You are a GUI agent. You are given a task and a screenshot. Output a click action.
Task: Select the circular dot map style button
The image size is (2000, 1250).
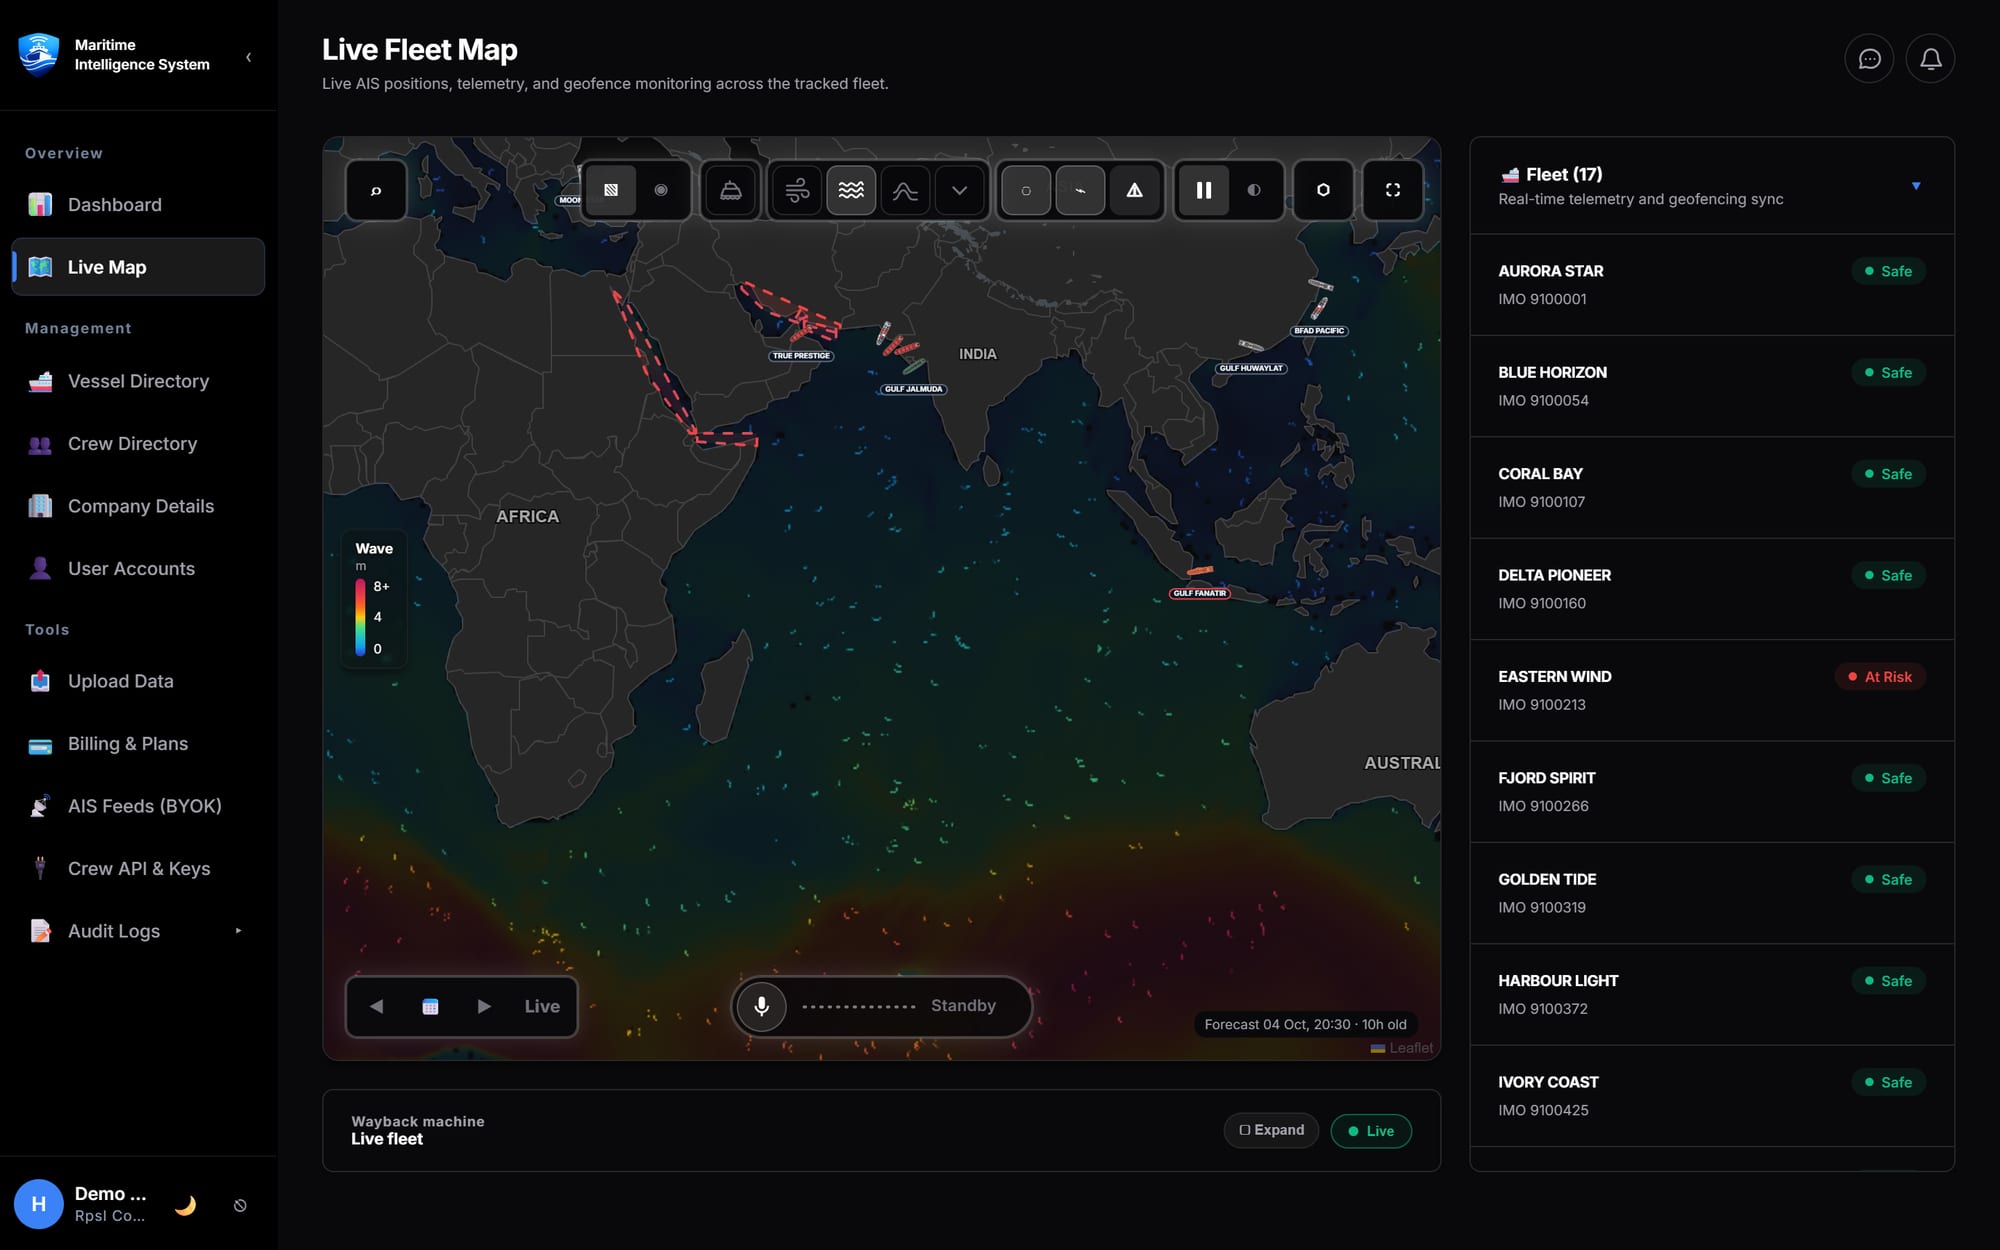click(x=661, y=190)
